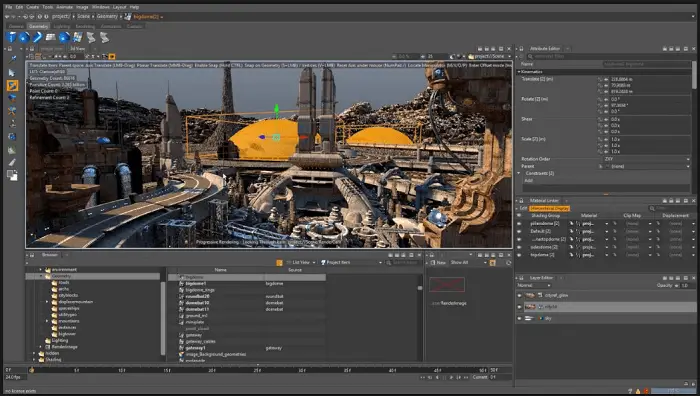Toggle visibility of the selected middle layer

519,307
